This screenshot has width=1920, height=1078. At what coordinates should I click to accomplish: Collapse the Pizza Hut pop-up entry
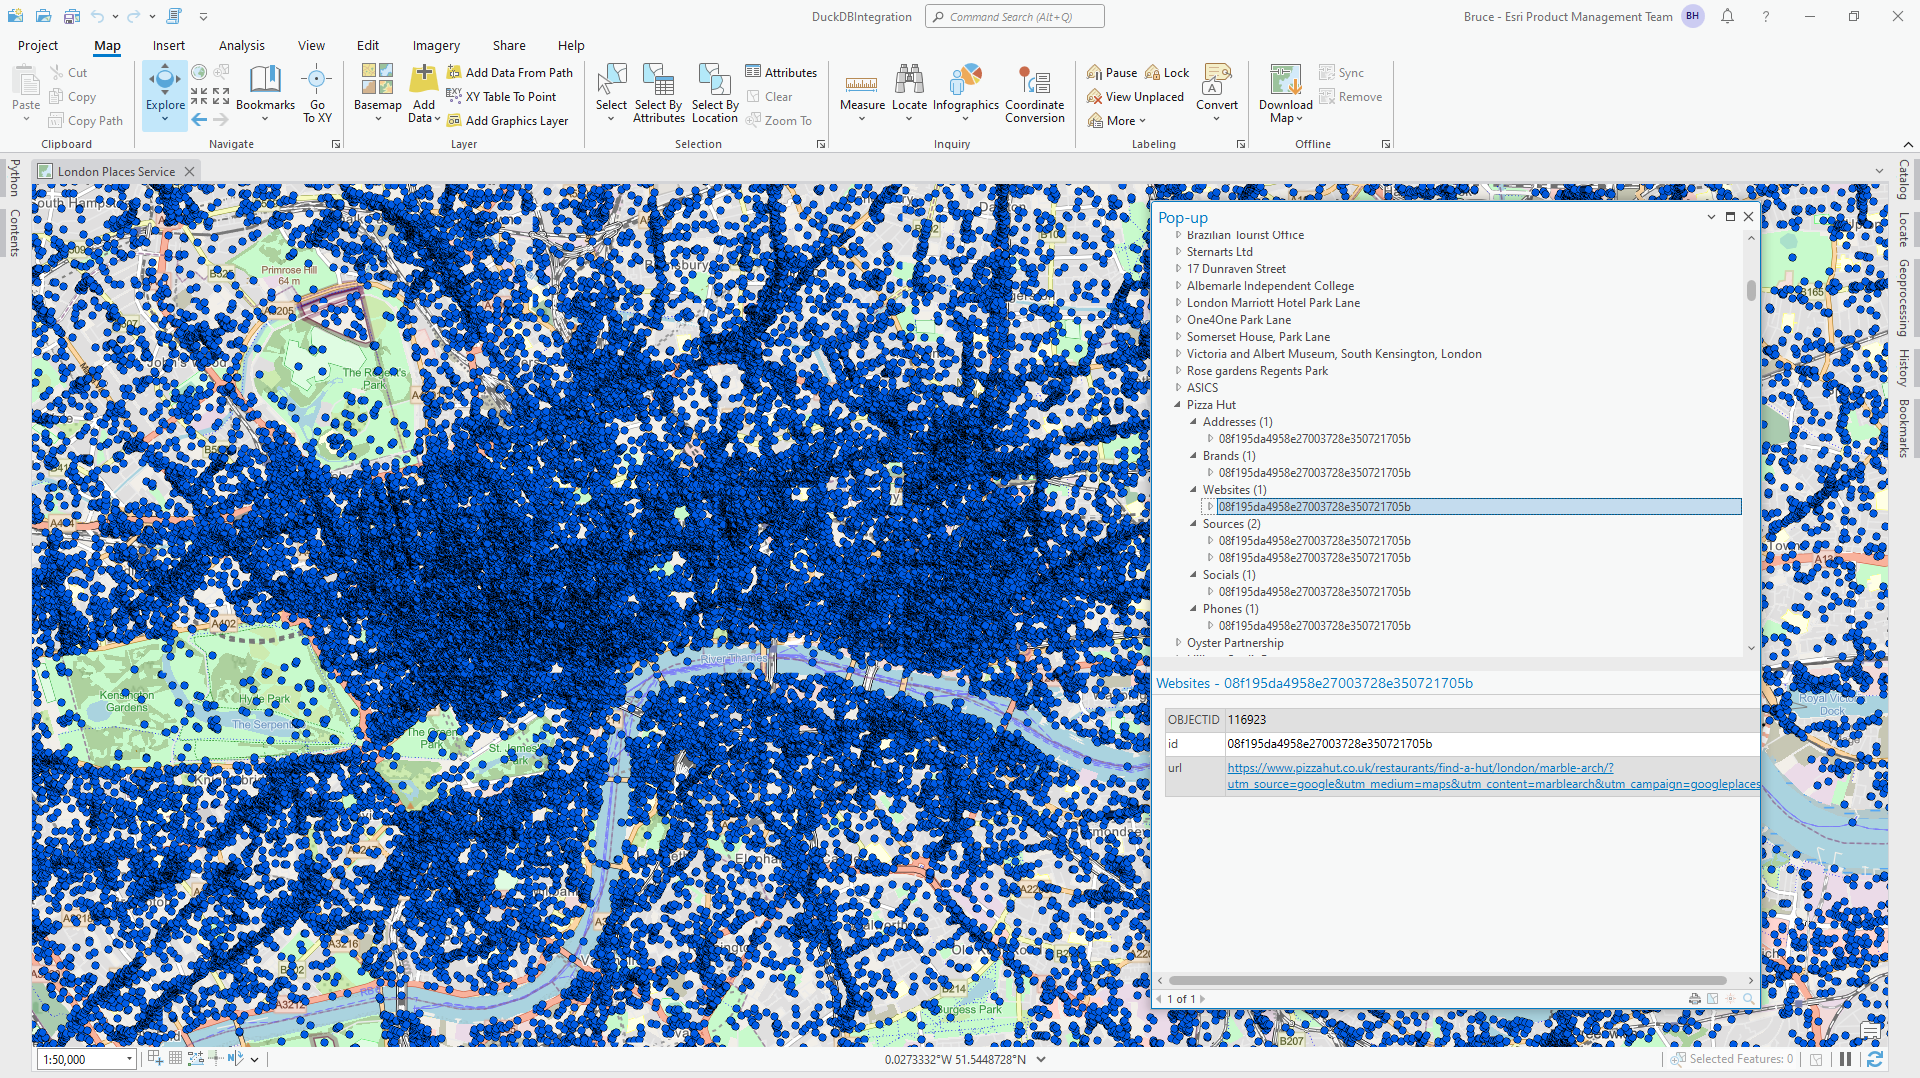(1178, 405)
